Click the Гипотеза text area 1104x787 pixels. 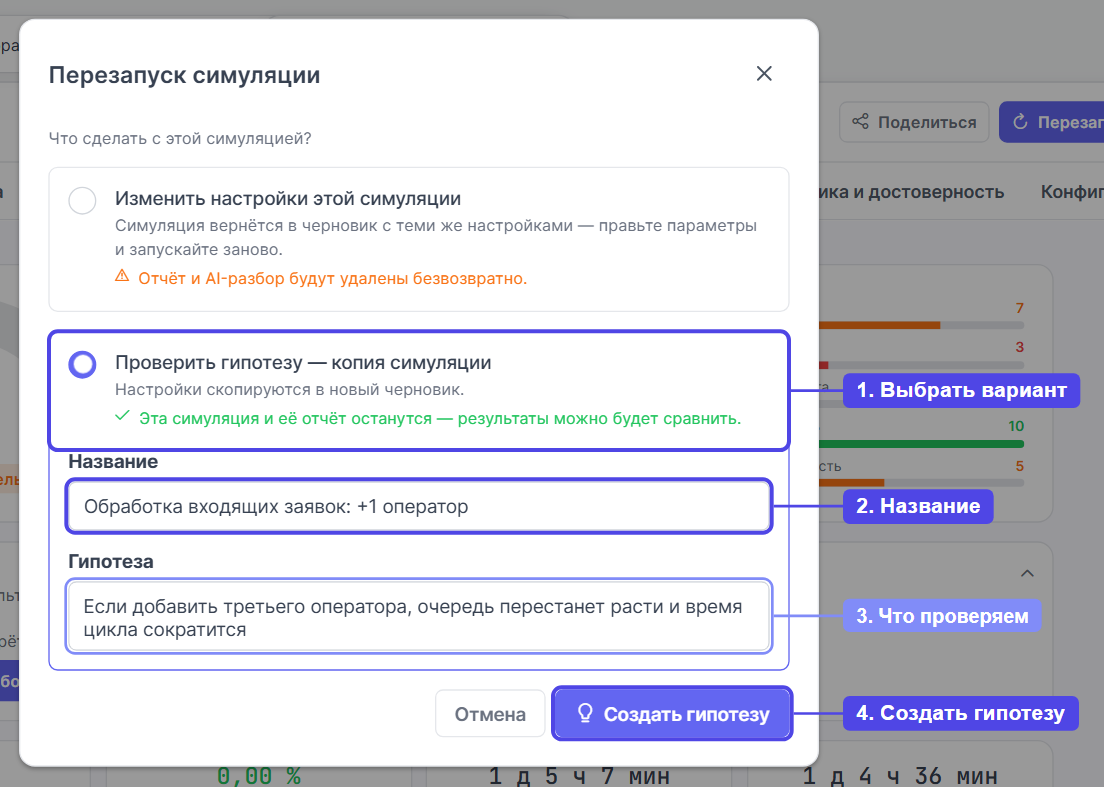[419, 617]
